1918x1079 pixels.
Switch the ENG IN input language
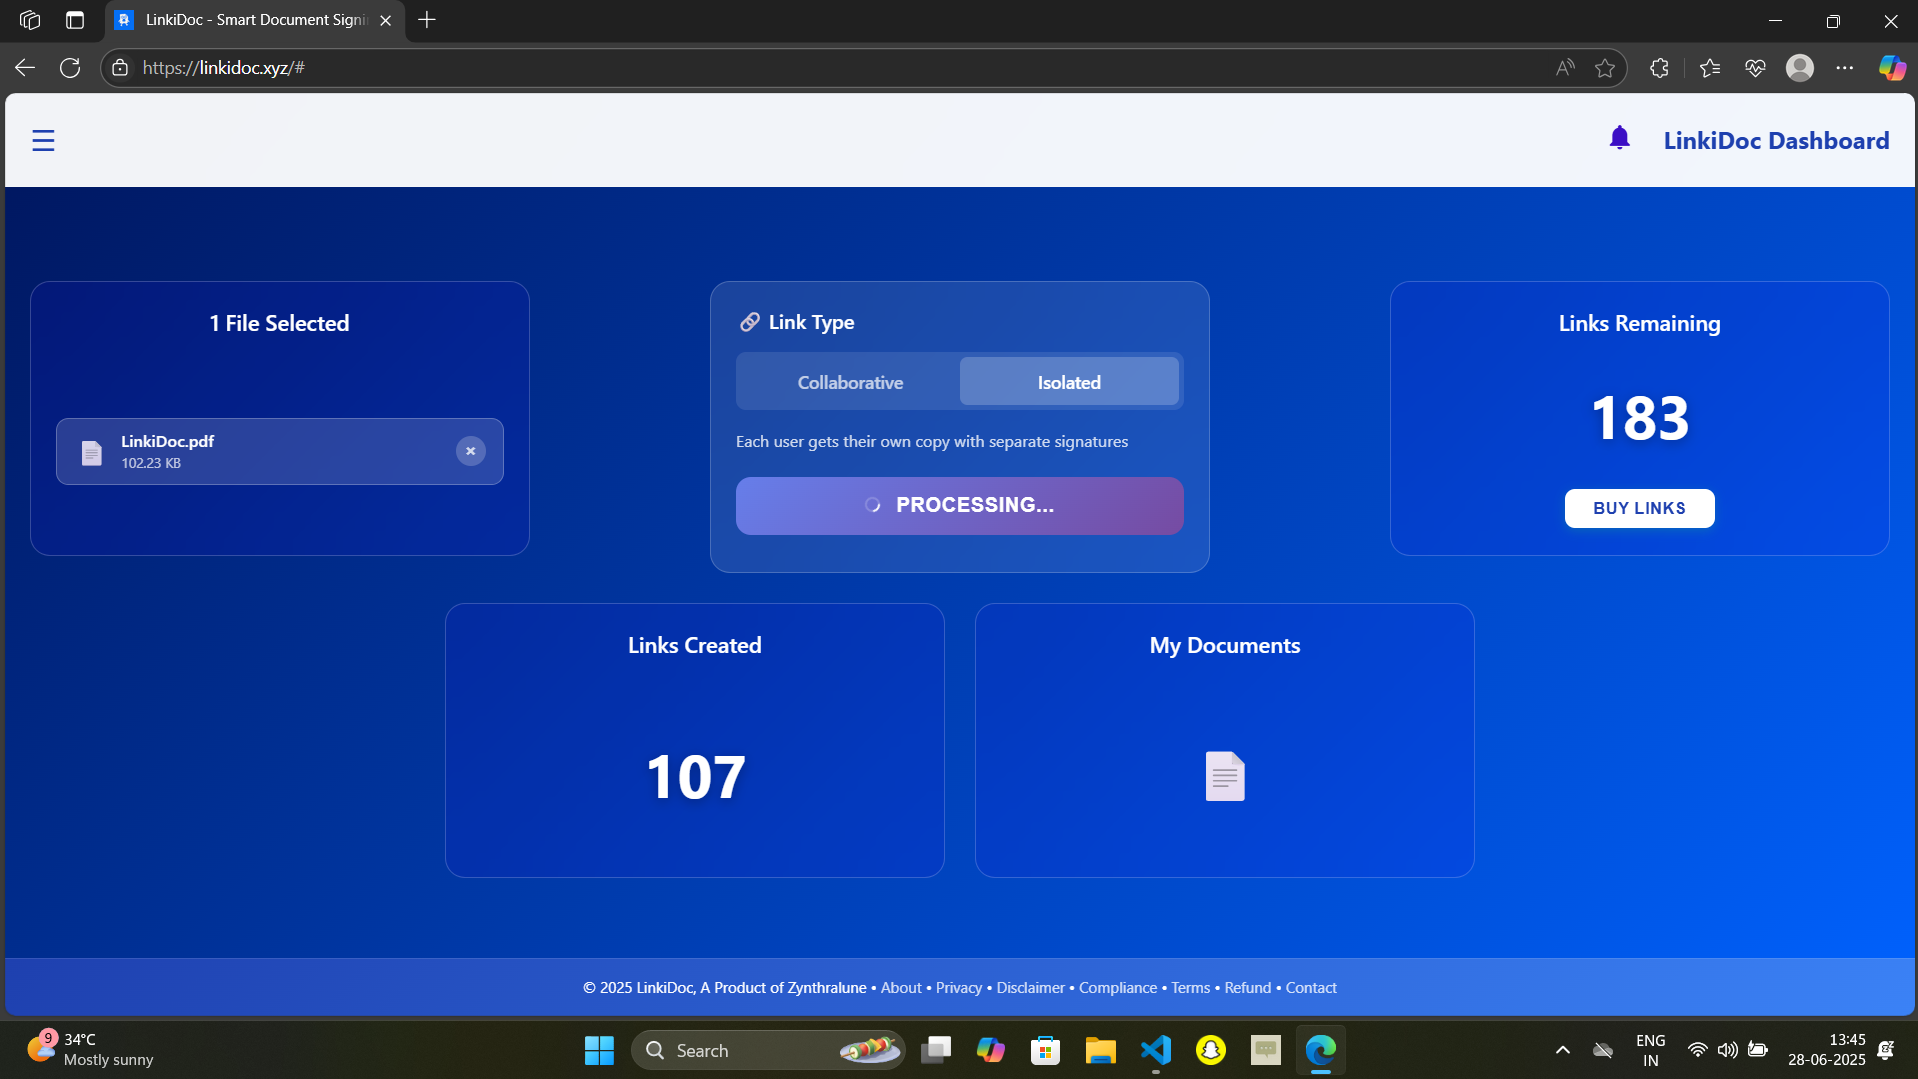click(x=1651, y=1050)
